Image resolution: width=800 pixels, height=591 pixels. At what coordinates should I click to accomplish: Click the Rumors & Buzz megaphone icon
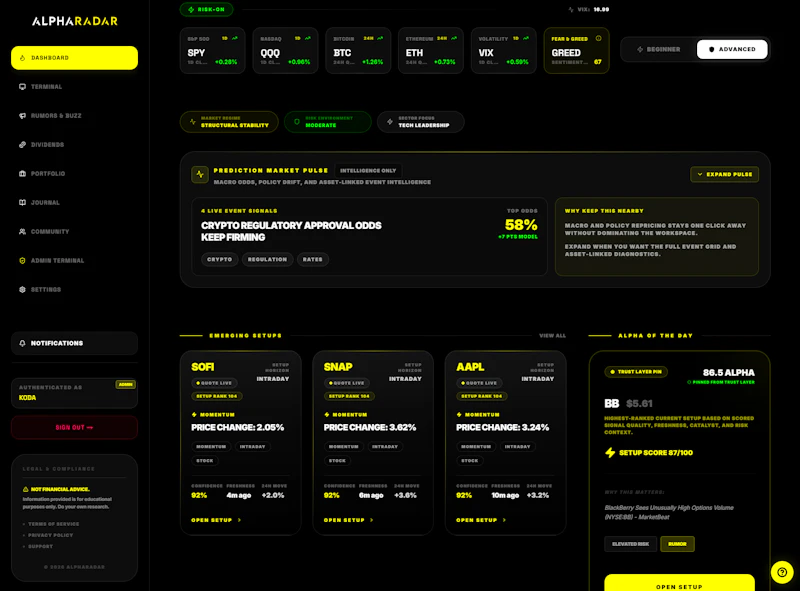click(x=22, y=116)
